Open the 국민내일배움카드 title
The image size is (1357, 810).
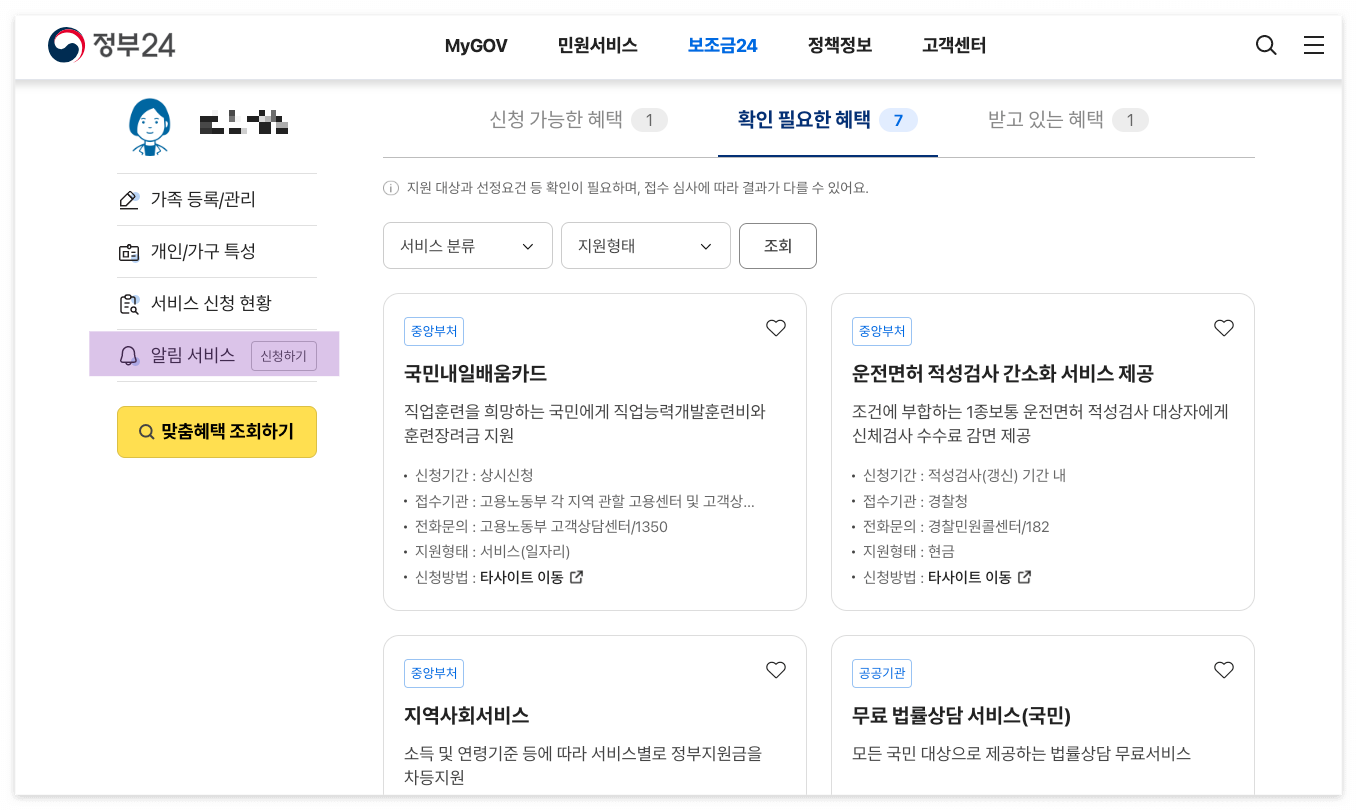(x=475, y=374)
